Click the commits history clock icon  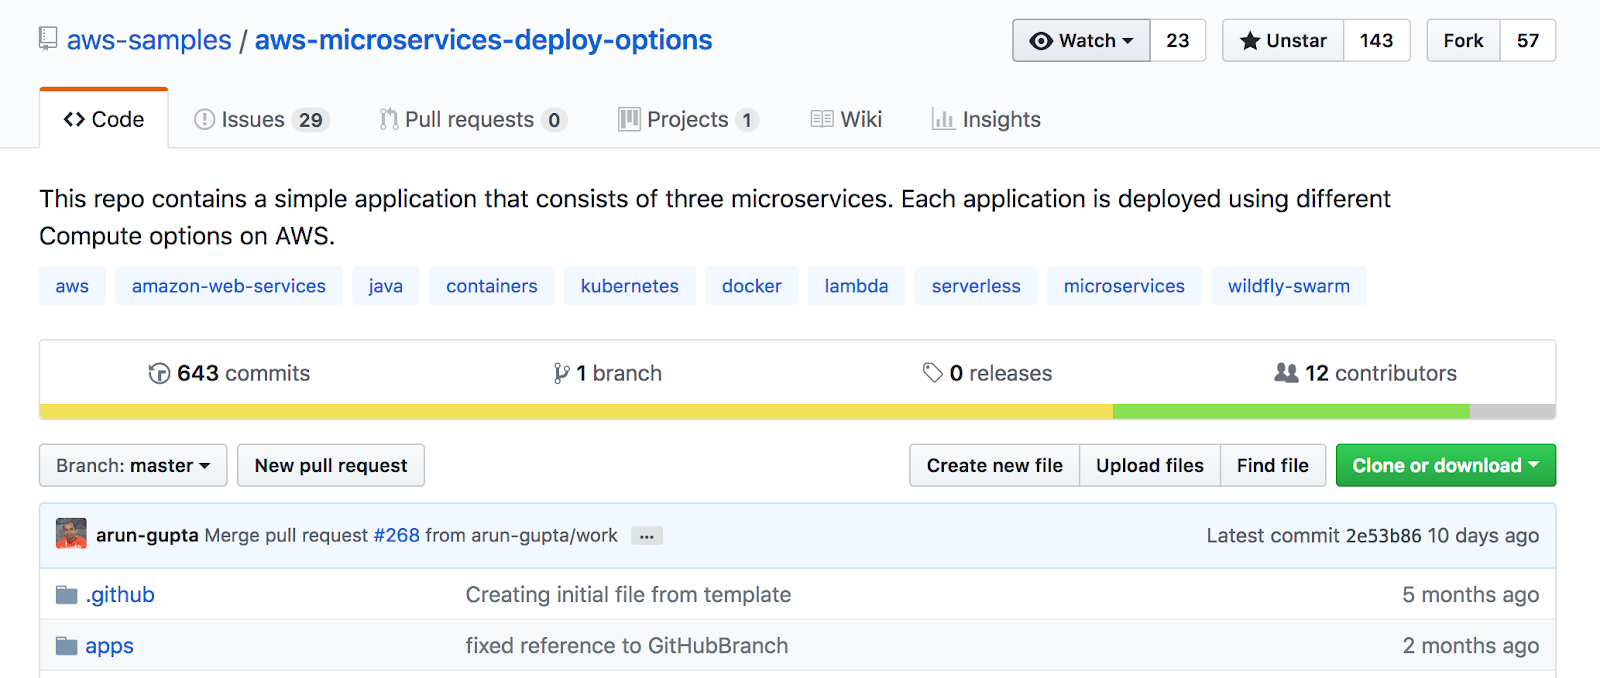pyautogui.click(x=159, y=374)
